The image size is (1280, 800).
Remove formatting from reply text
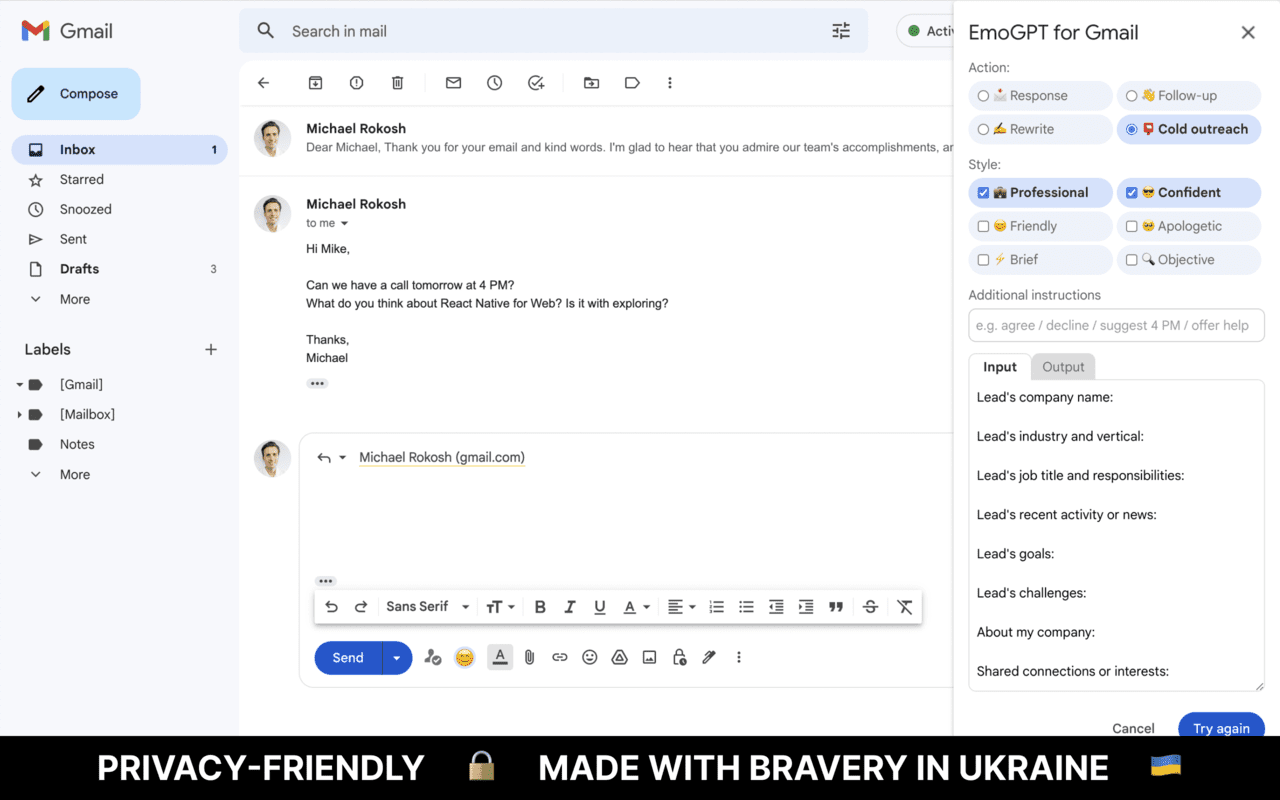click(905, 607)
